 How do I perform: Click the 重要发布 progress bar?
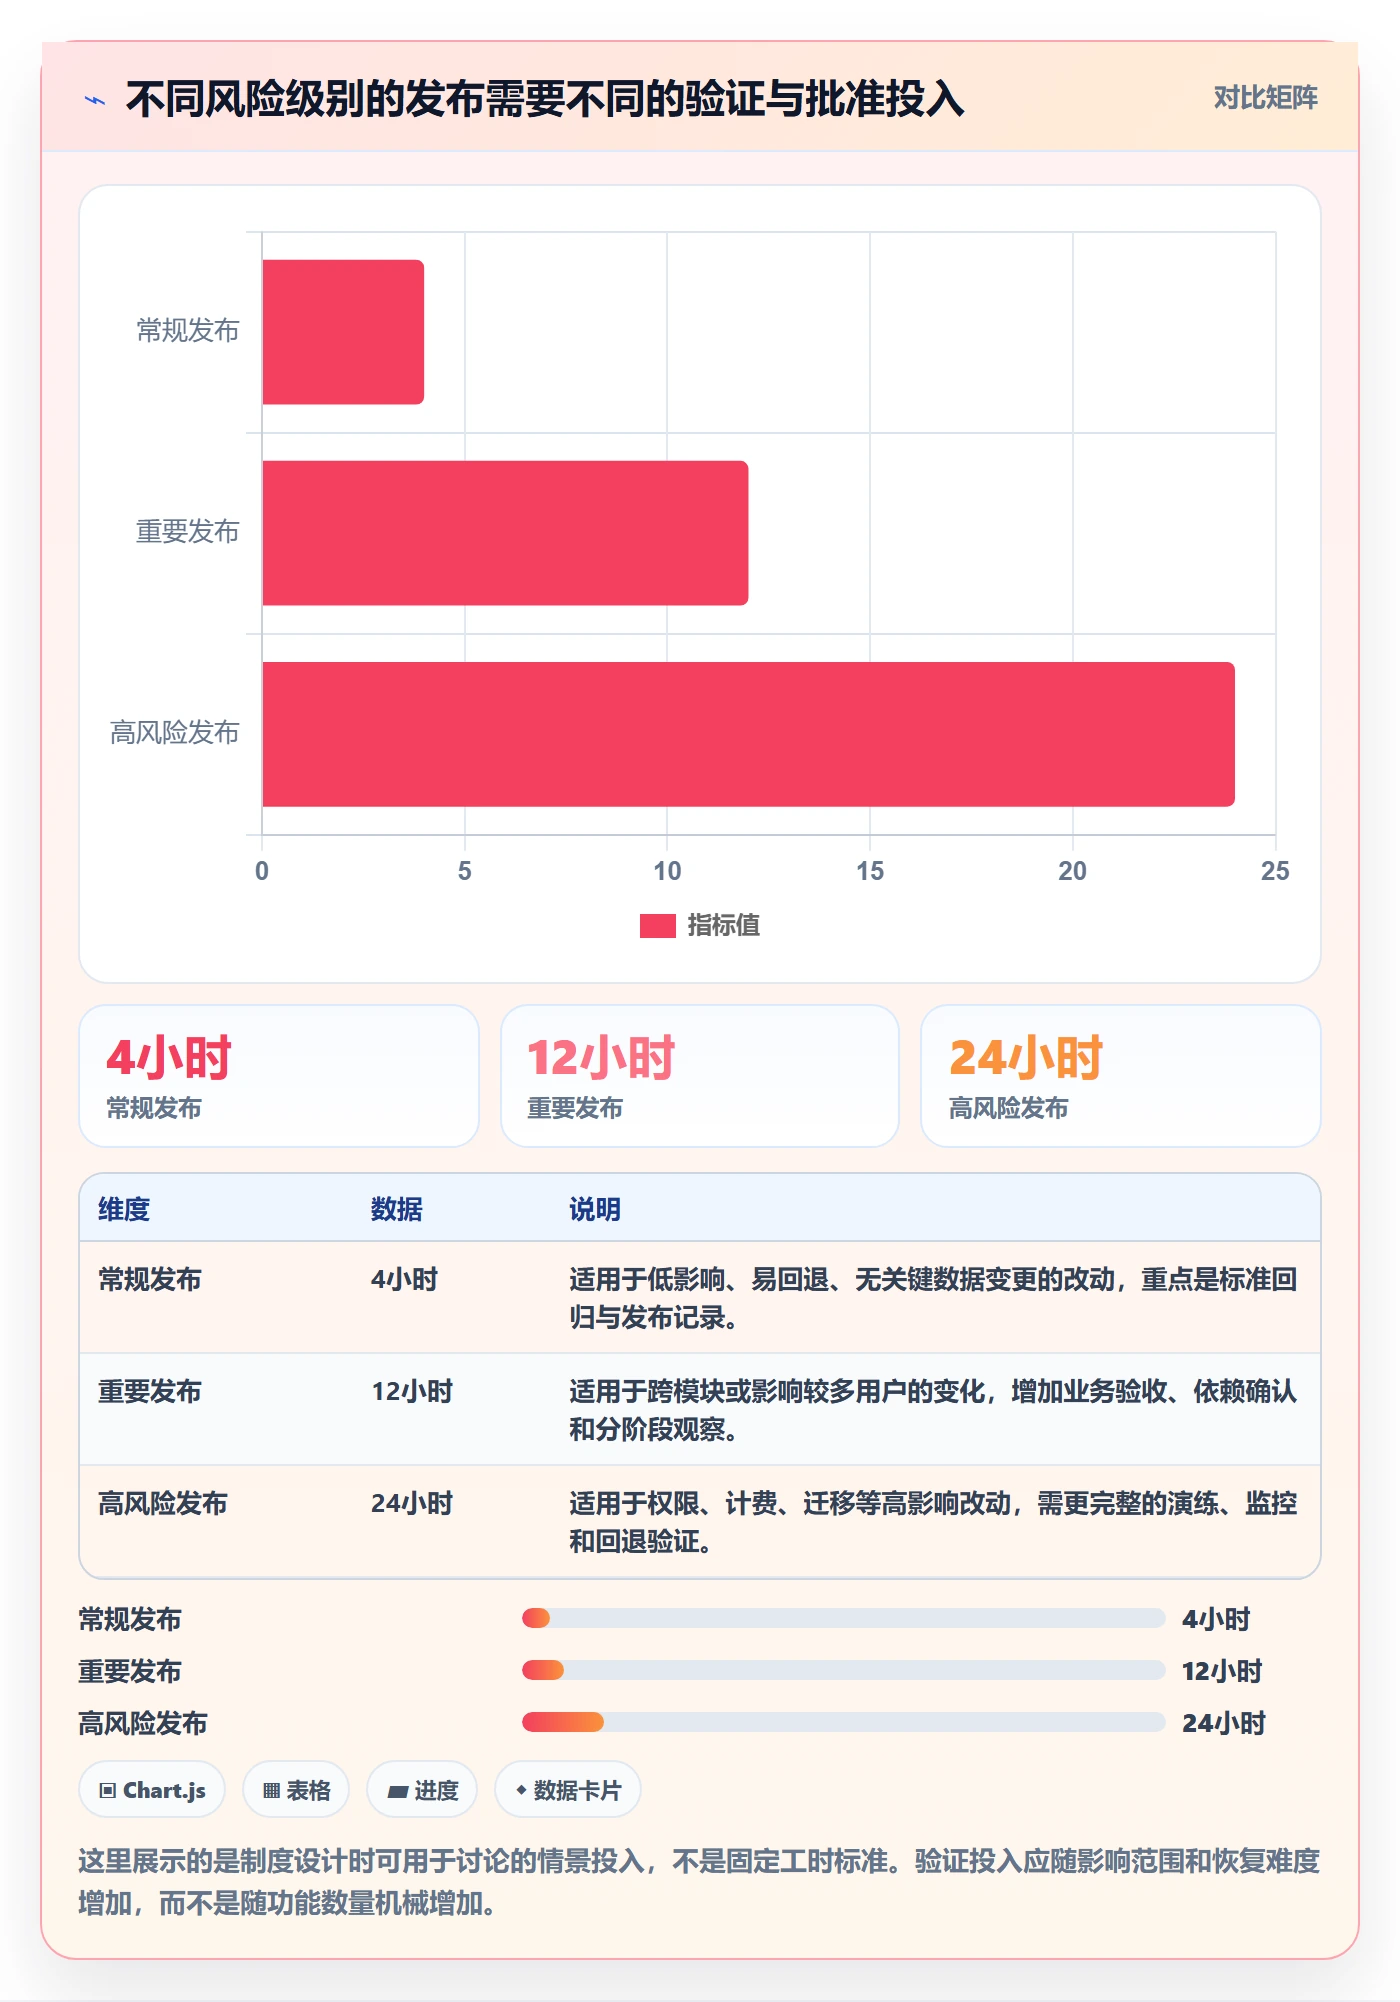pos(844,1670)
